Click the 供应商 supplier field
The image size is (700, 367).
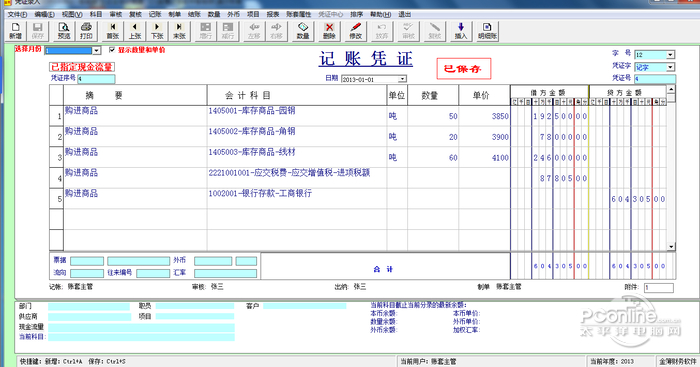click(89, 317)
